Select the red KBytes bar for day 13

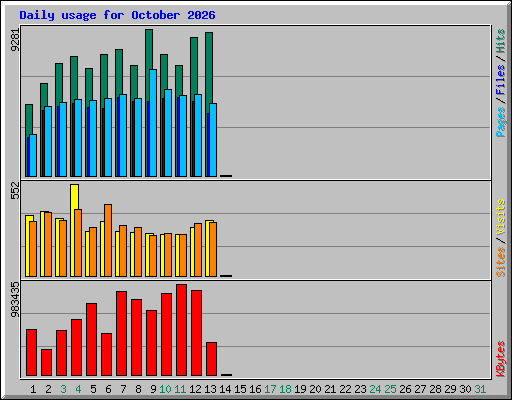pos(211,359)
